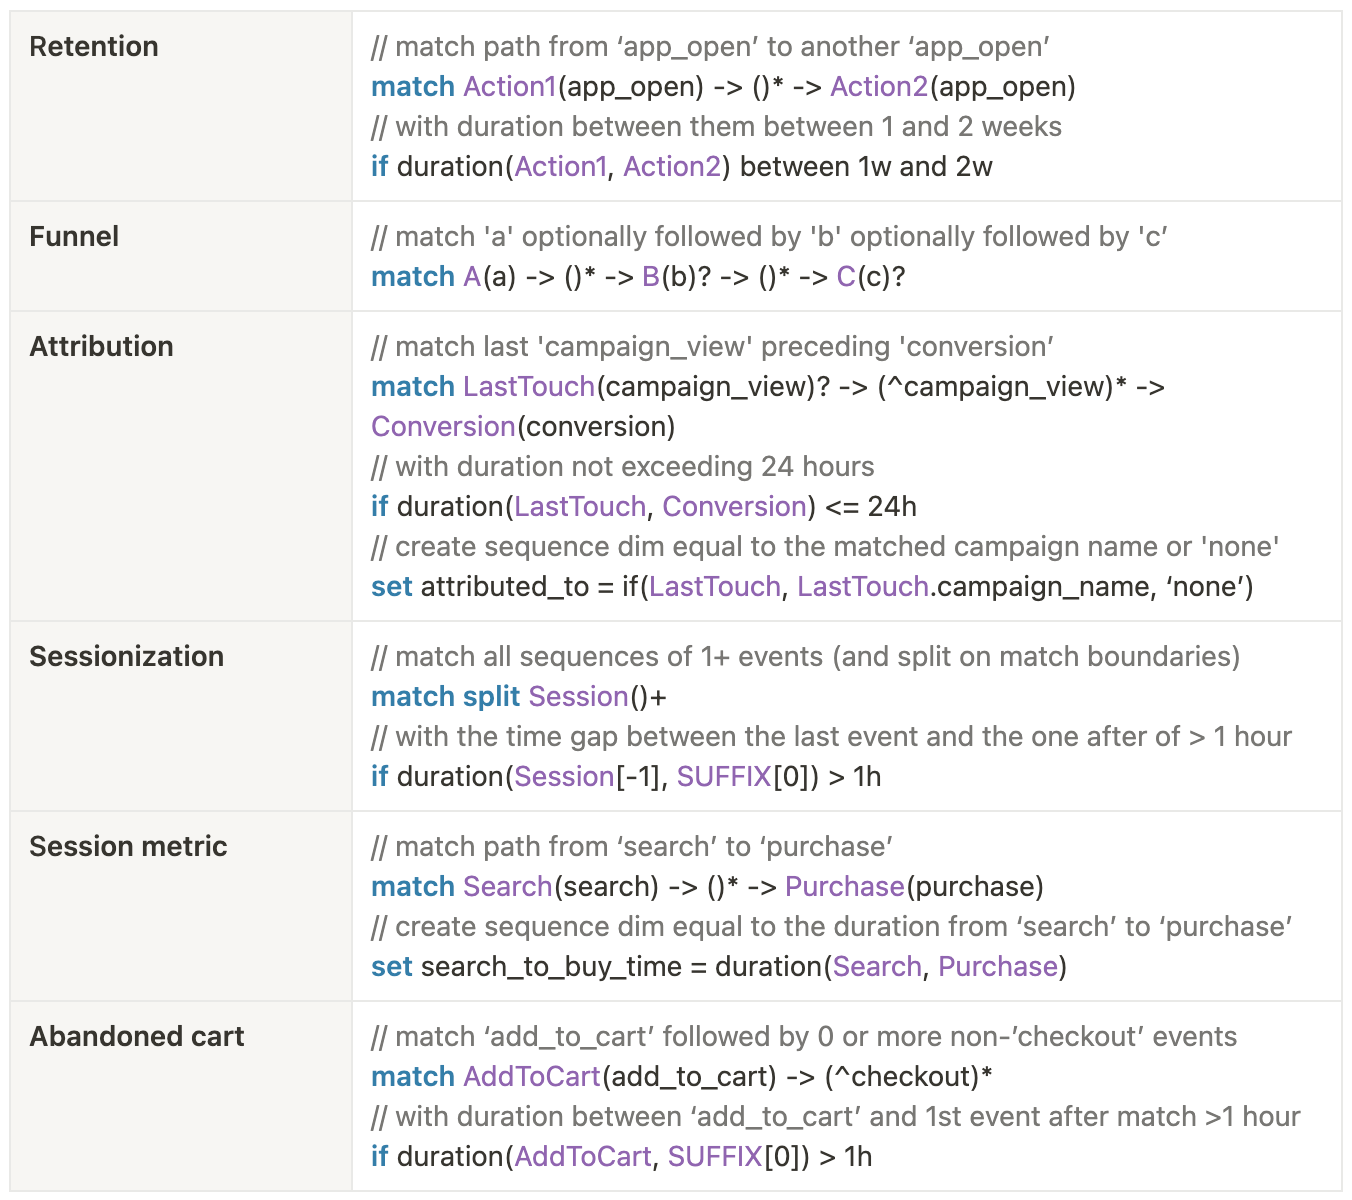This screenshot has width=1352, height=1200.
Task: Select the Session metric row label
Action: (128, 847)
